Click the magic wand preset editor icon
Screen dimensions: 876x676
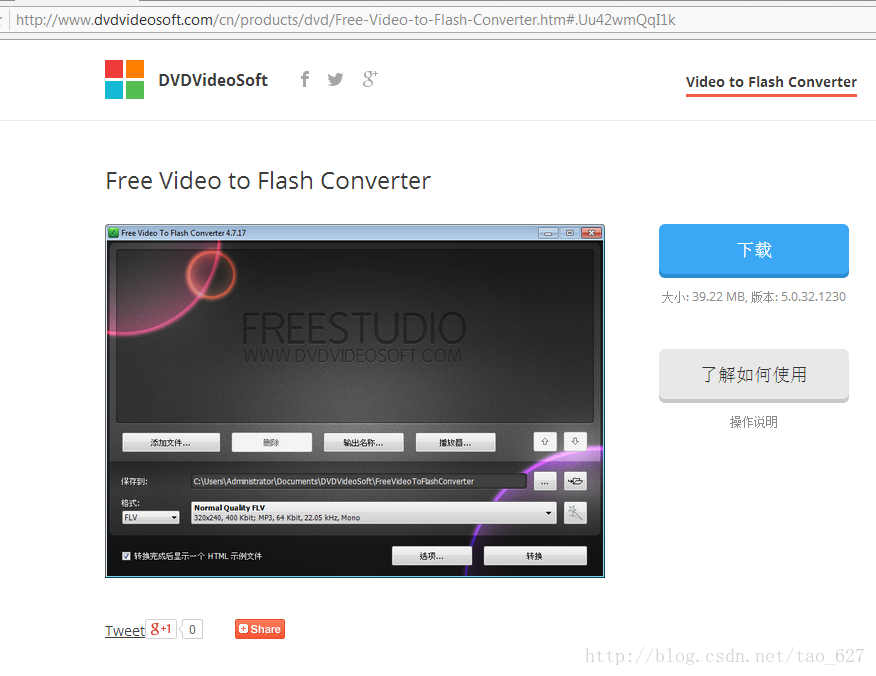[x=575, y=512]
